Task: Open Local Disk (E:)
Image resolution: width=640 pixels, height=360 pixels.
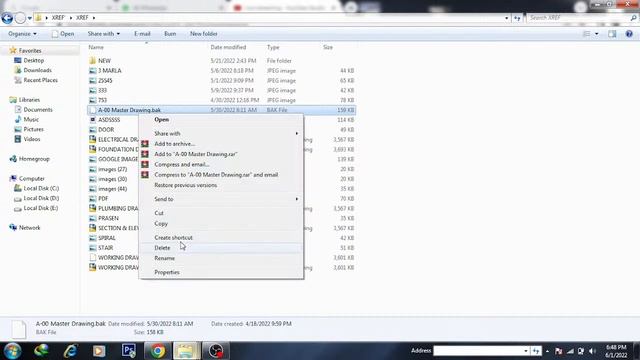Action: tap(41, 208)
